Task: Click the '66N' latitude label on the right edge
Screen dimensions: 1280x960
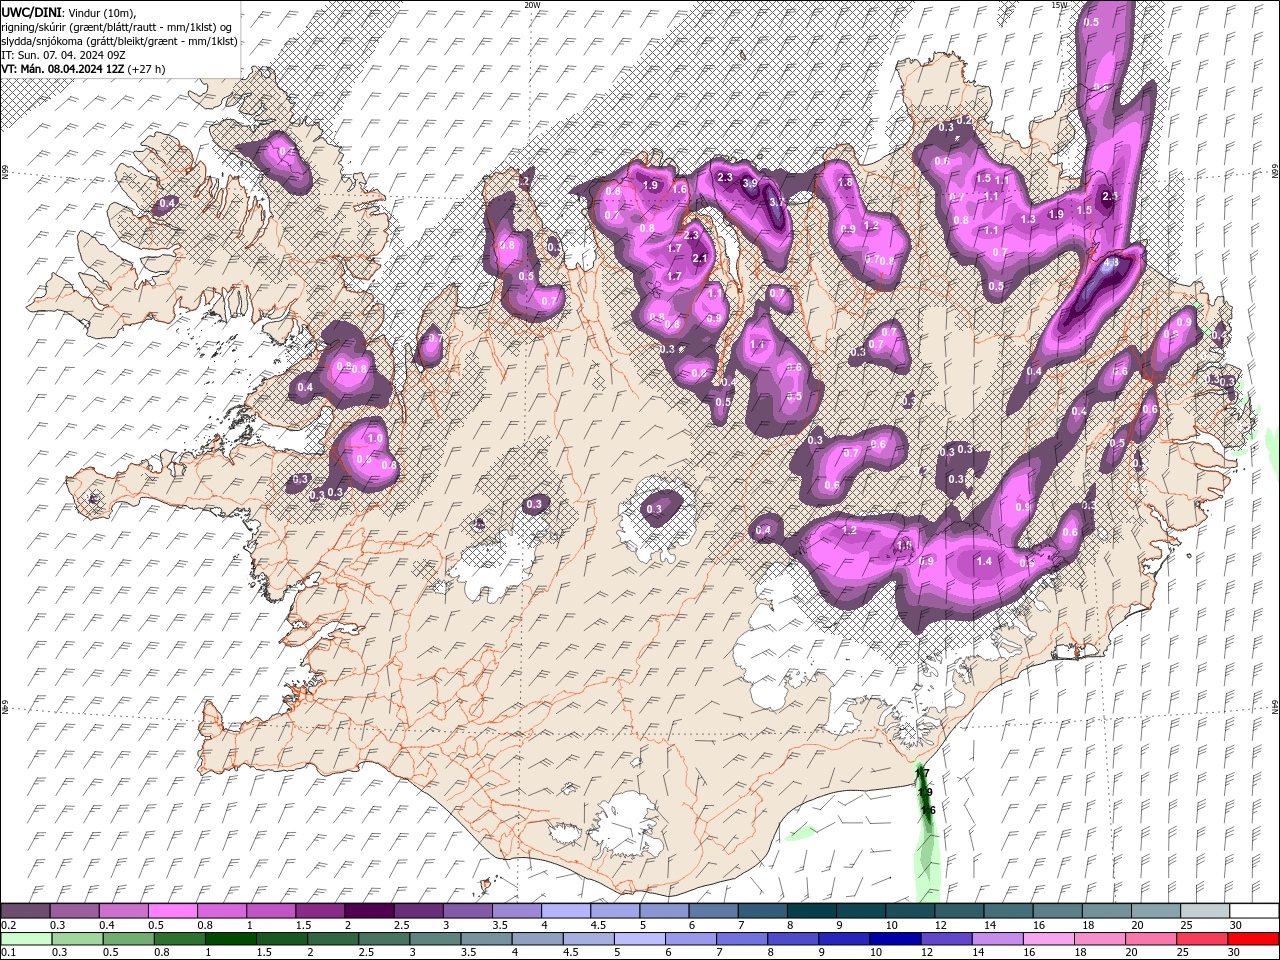Action: click(x=1275, y=172)
